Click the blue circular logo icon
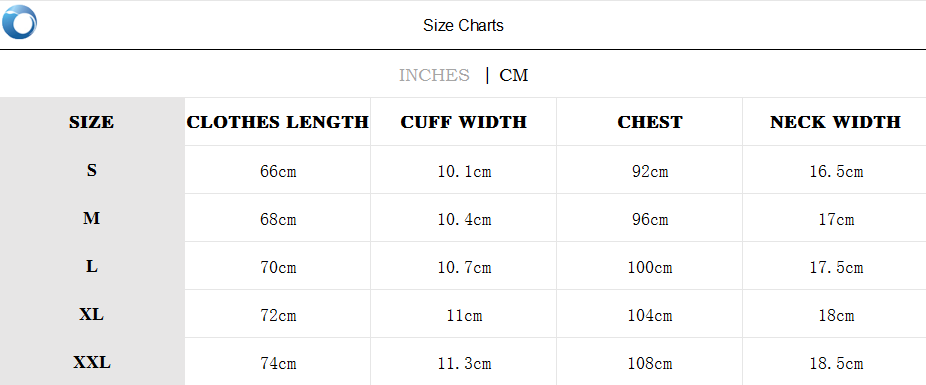926x385 pixels. click(19, 22)
